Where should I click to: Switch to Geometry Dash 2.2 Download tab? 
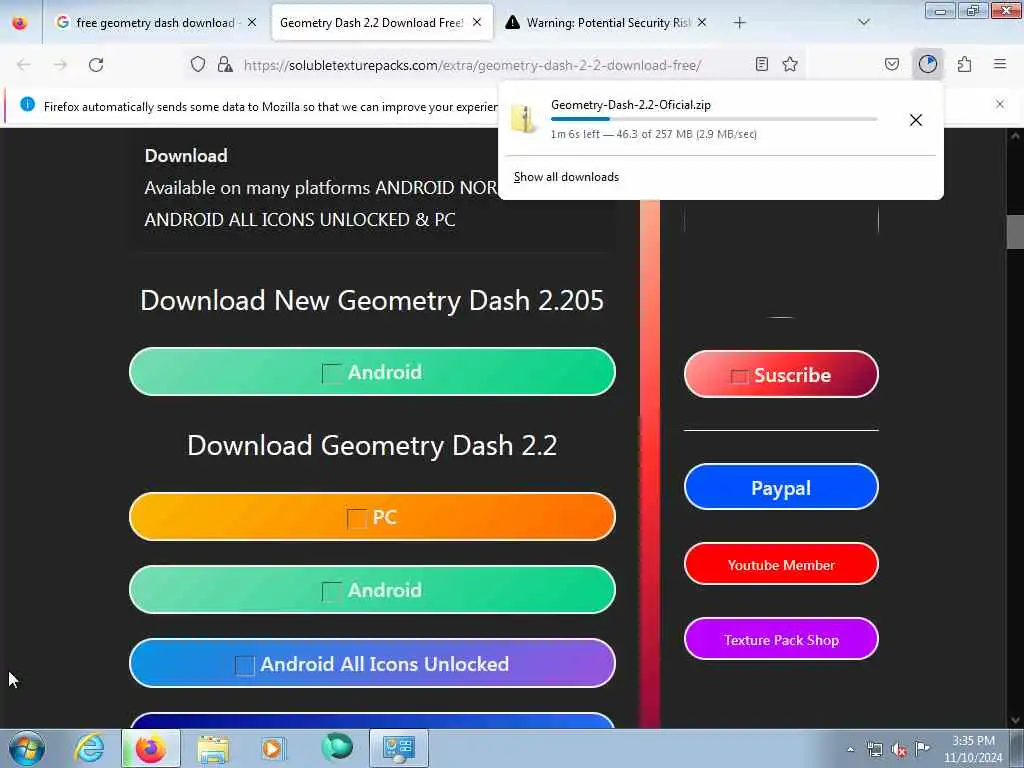pyautogui.click(x=382, y=23)
